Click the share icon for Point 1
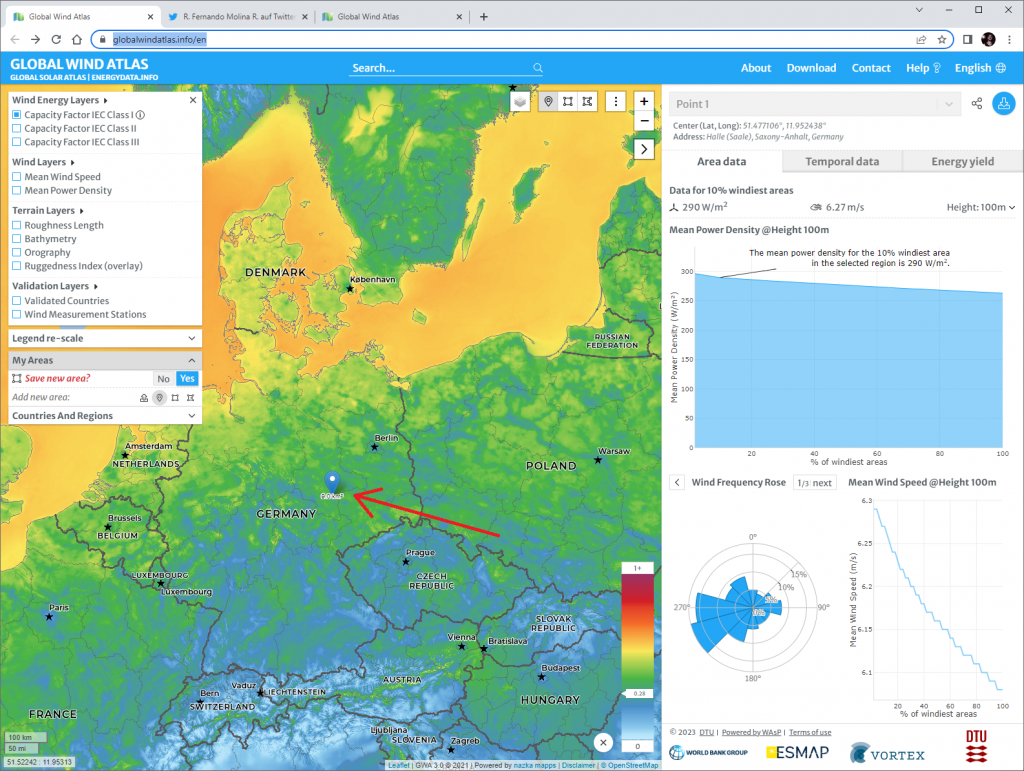Screen dimensions: 1024x771 point(976,103)
